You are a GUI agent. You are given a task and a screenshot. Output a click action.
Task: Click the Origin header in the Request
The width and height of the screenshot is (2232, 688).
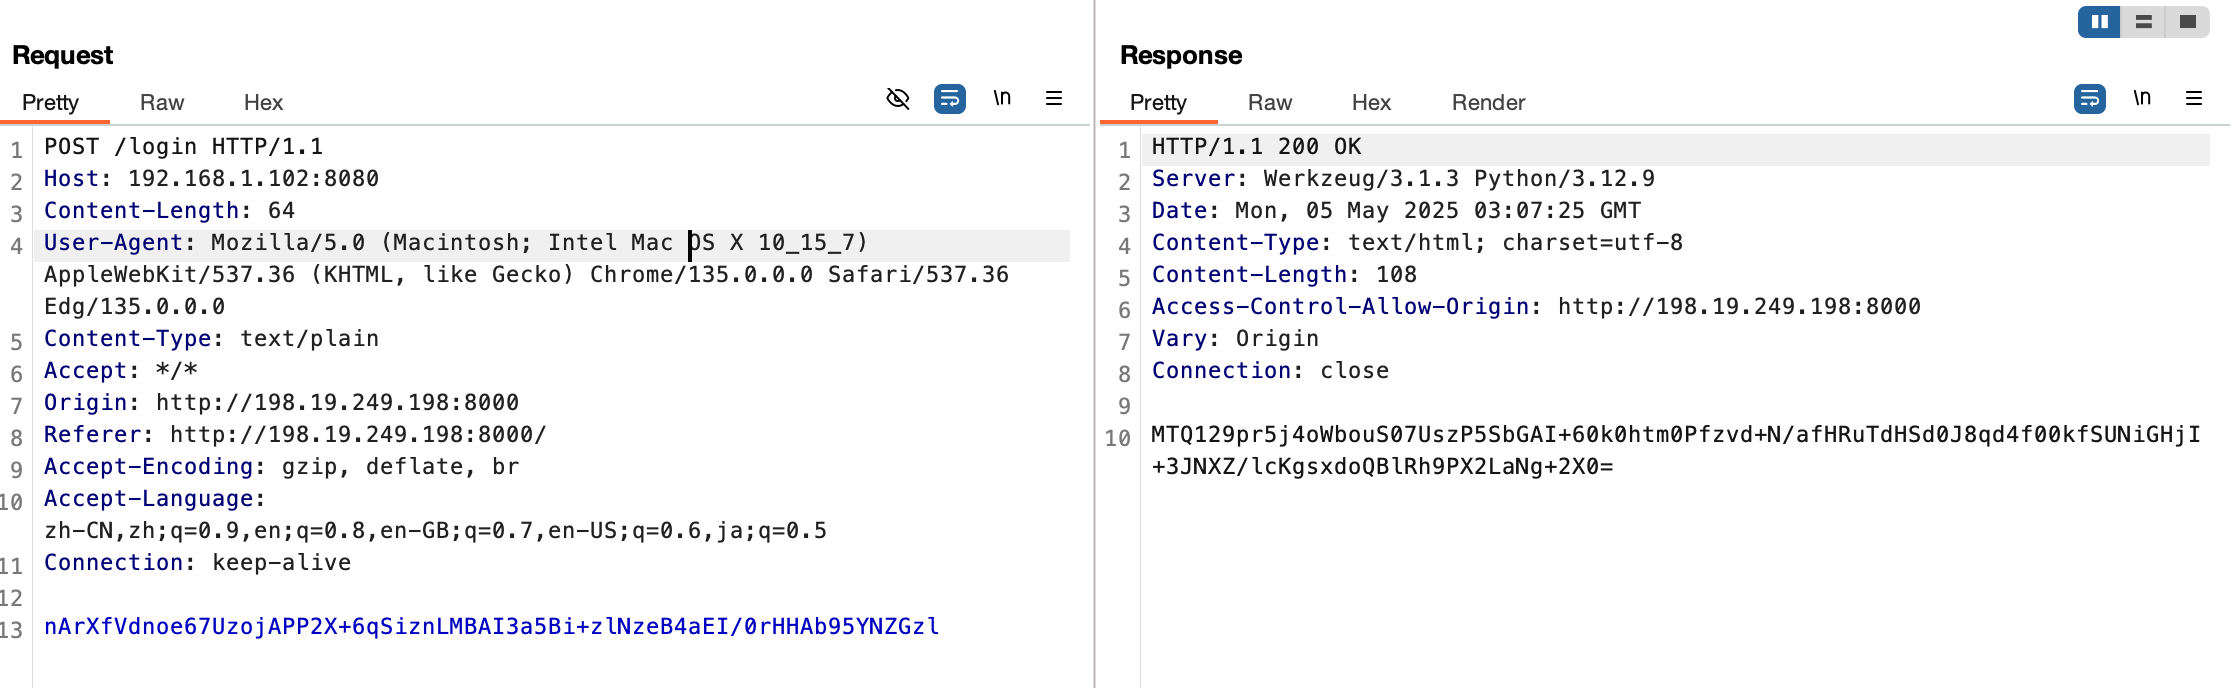[x=282, y=403]
